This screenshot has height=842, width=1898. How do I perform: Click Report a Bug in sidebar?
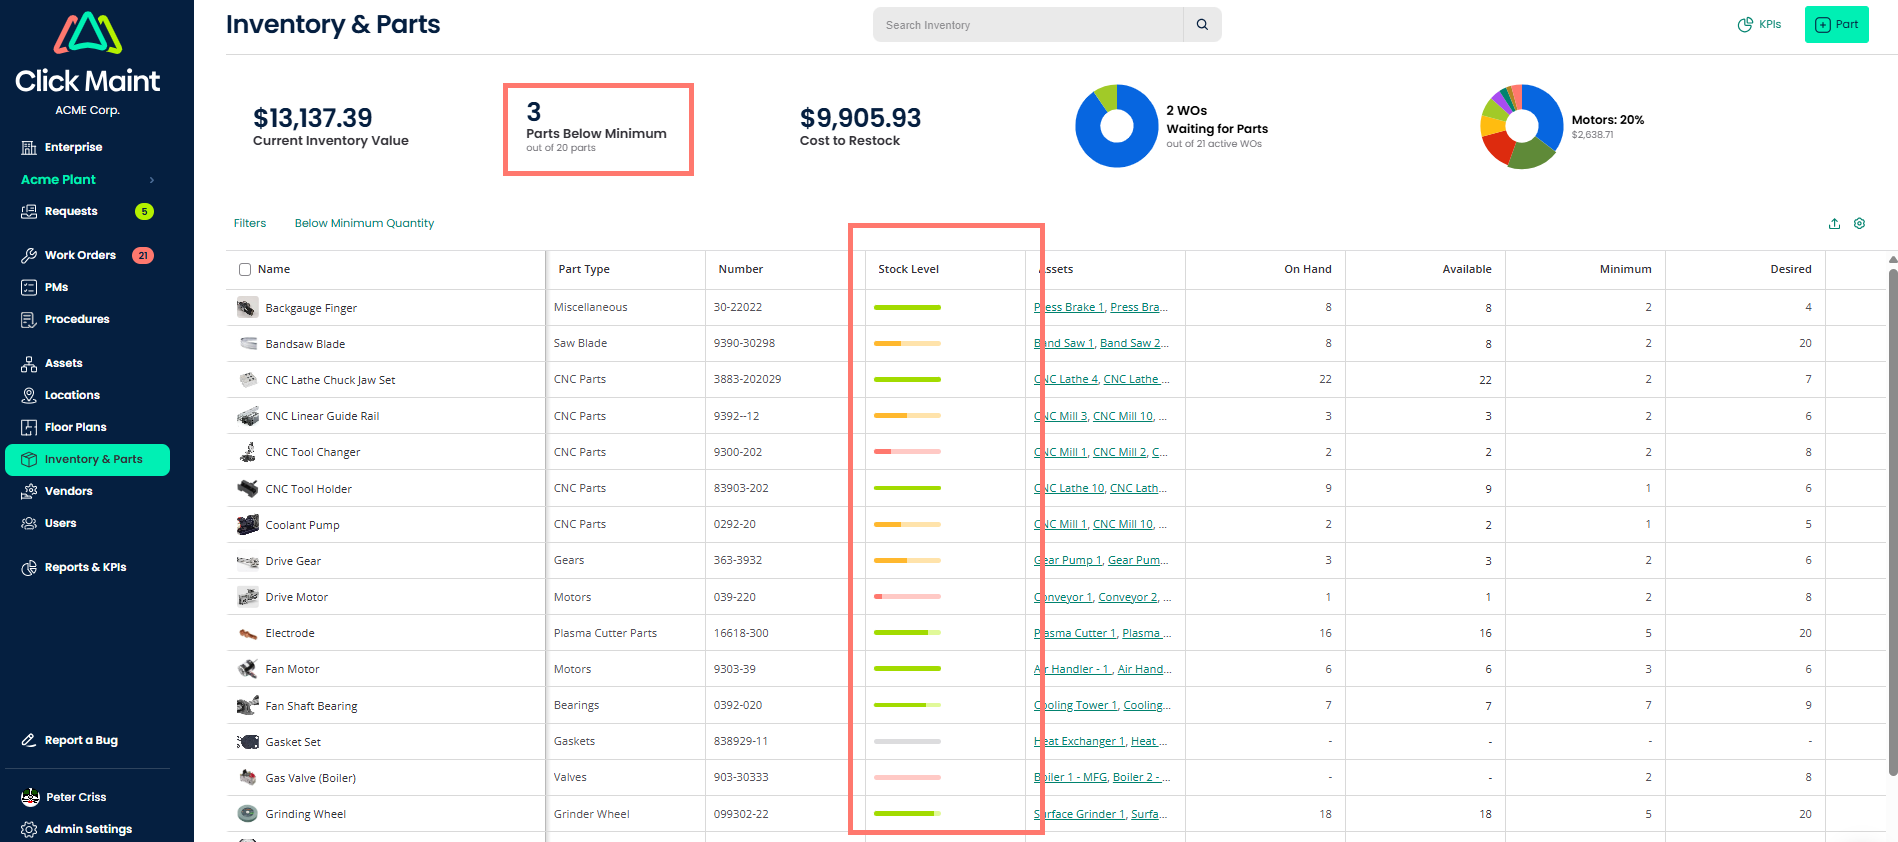[x=80, y=740]
